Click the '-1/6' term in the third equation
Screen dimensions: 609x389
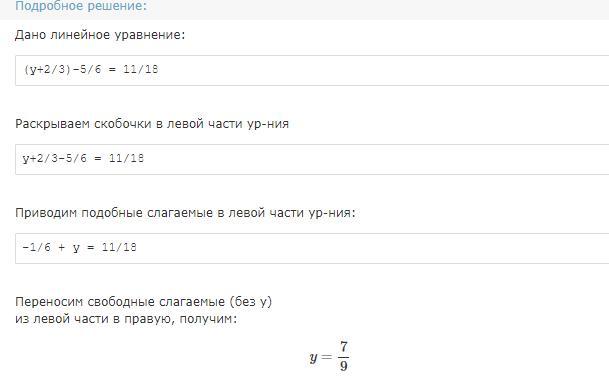pos(37,247)
